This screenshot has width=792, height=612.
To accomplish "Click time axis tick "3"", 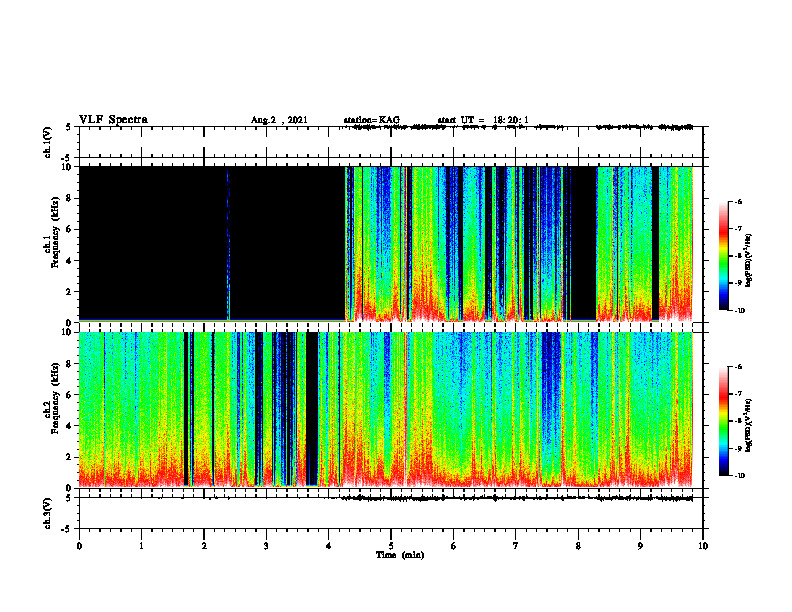I will pos(266,546).
